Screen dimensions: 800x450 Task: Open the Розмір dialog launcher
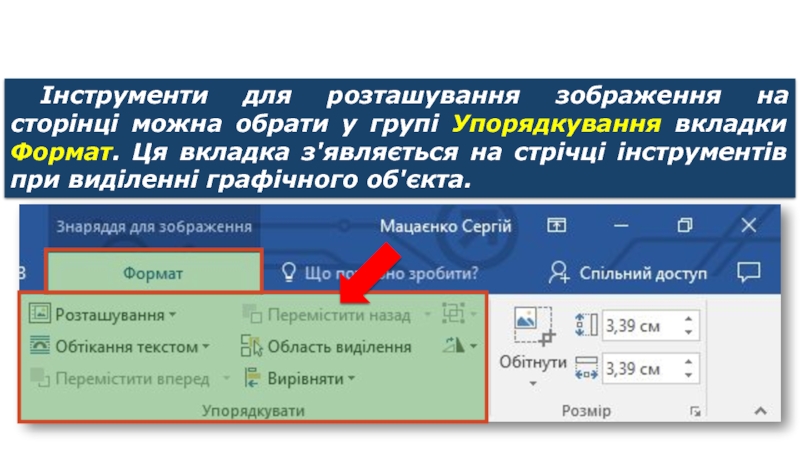pos(695,411)
